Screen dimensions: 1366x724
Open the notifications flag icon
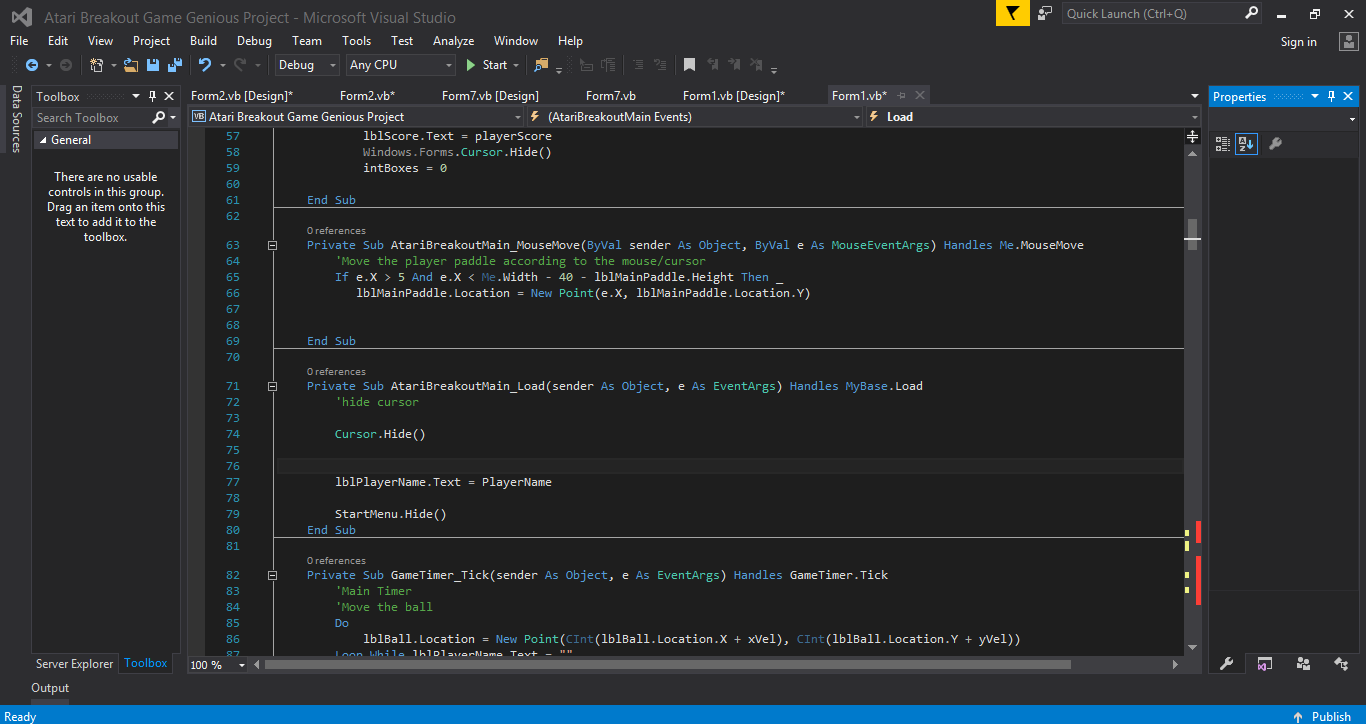[x=1013, y=13]
